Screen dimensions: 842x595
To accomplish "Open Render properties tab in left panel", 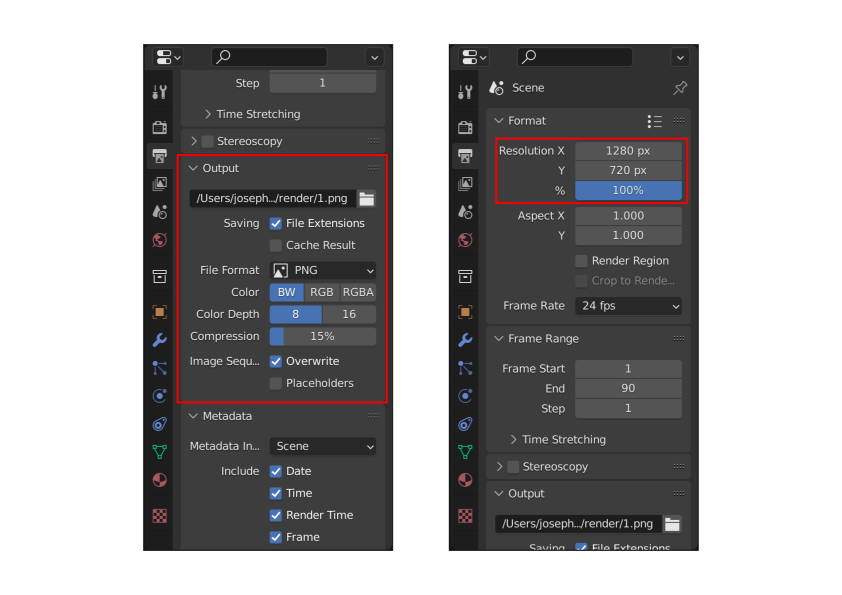I will [159, 127].
